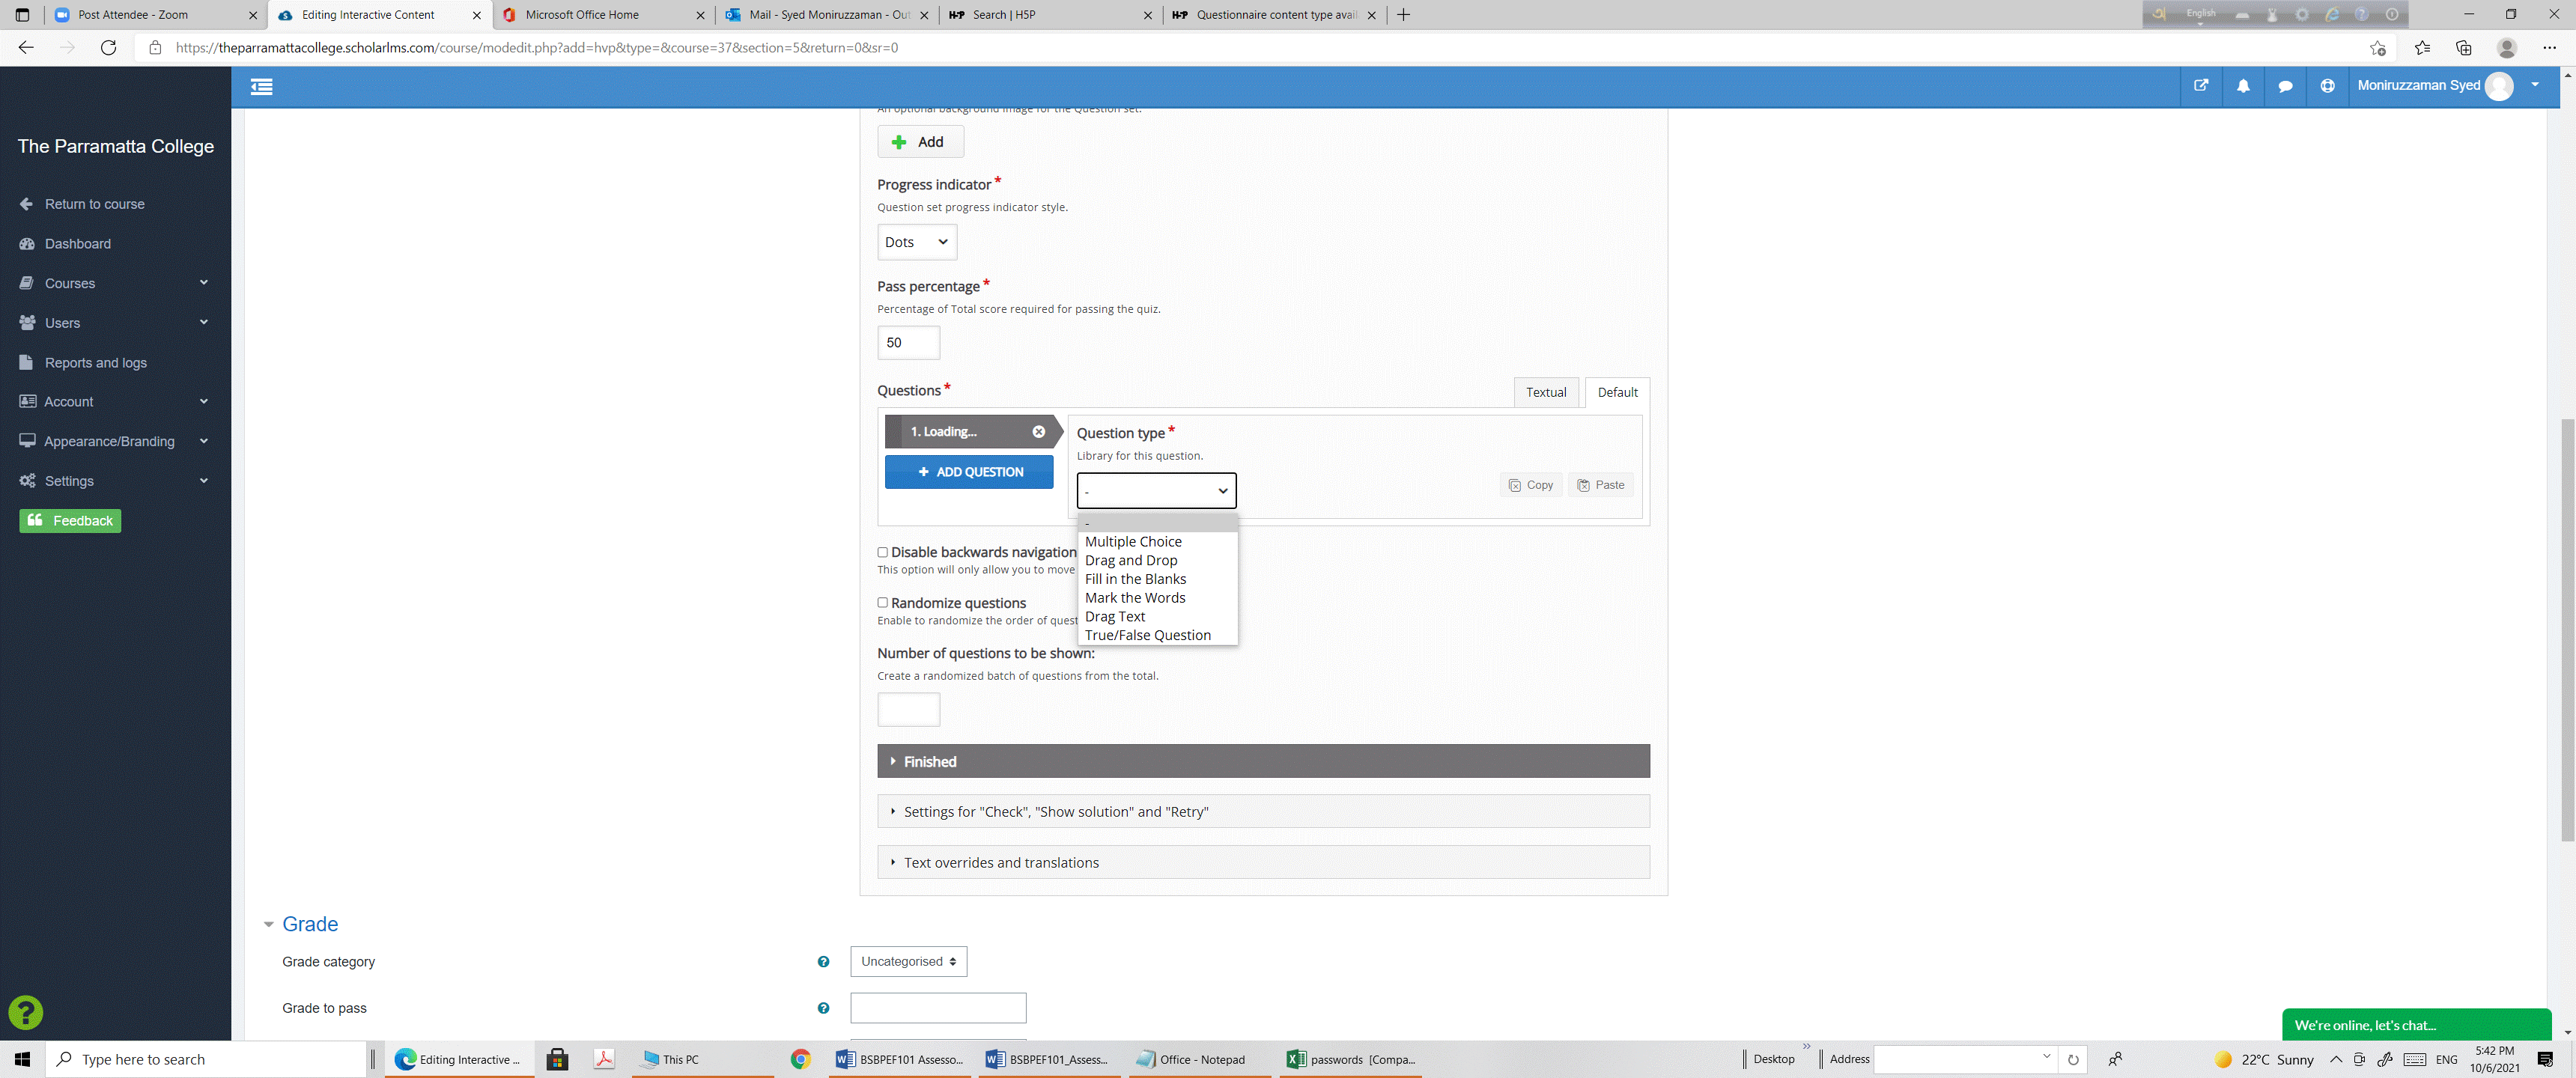2576x1078 pixels.
Task: Open Google Chrome from taskbar
Action: point(800,1059)
